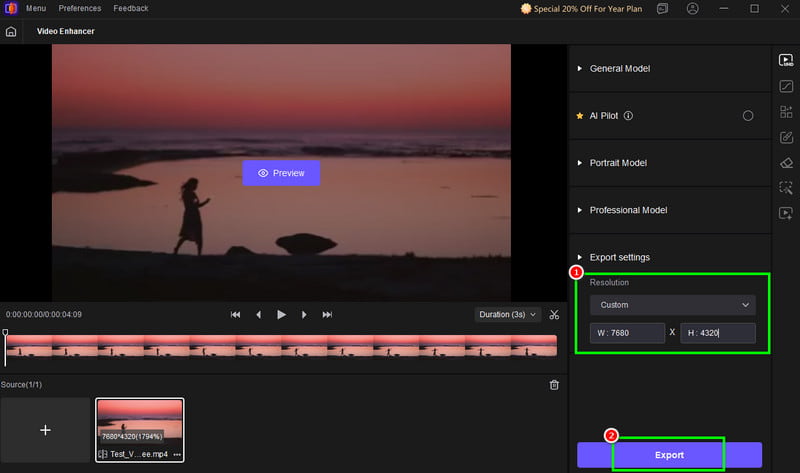This screenshot has height=473, width=800.
Task: Play the video
Action: (281, 315)
